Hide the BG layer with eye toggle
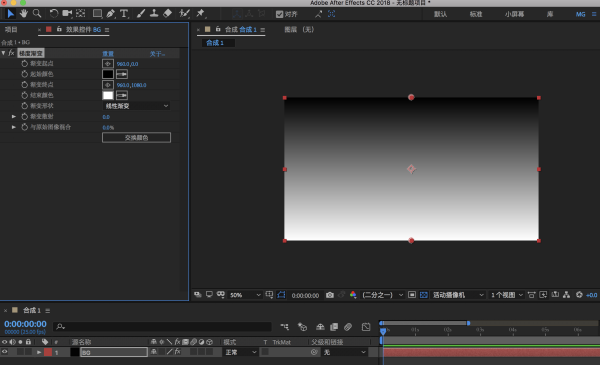 [5, 352]
